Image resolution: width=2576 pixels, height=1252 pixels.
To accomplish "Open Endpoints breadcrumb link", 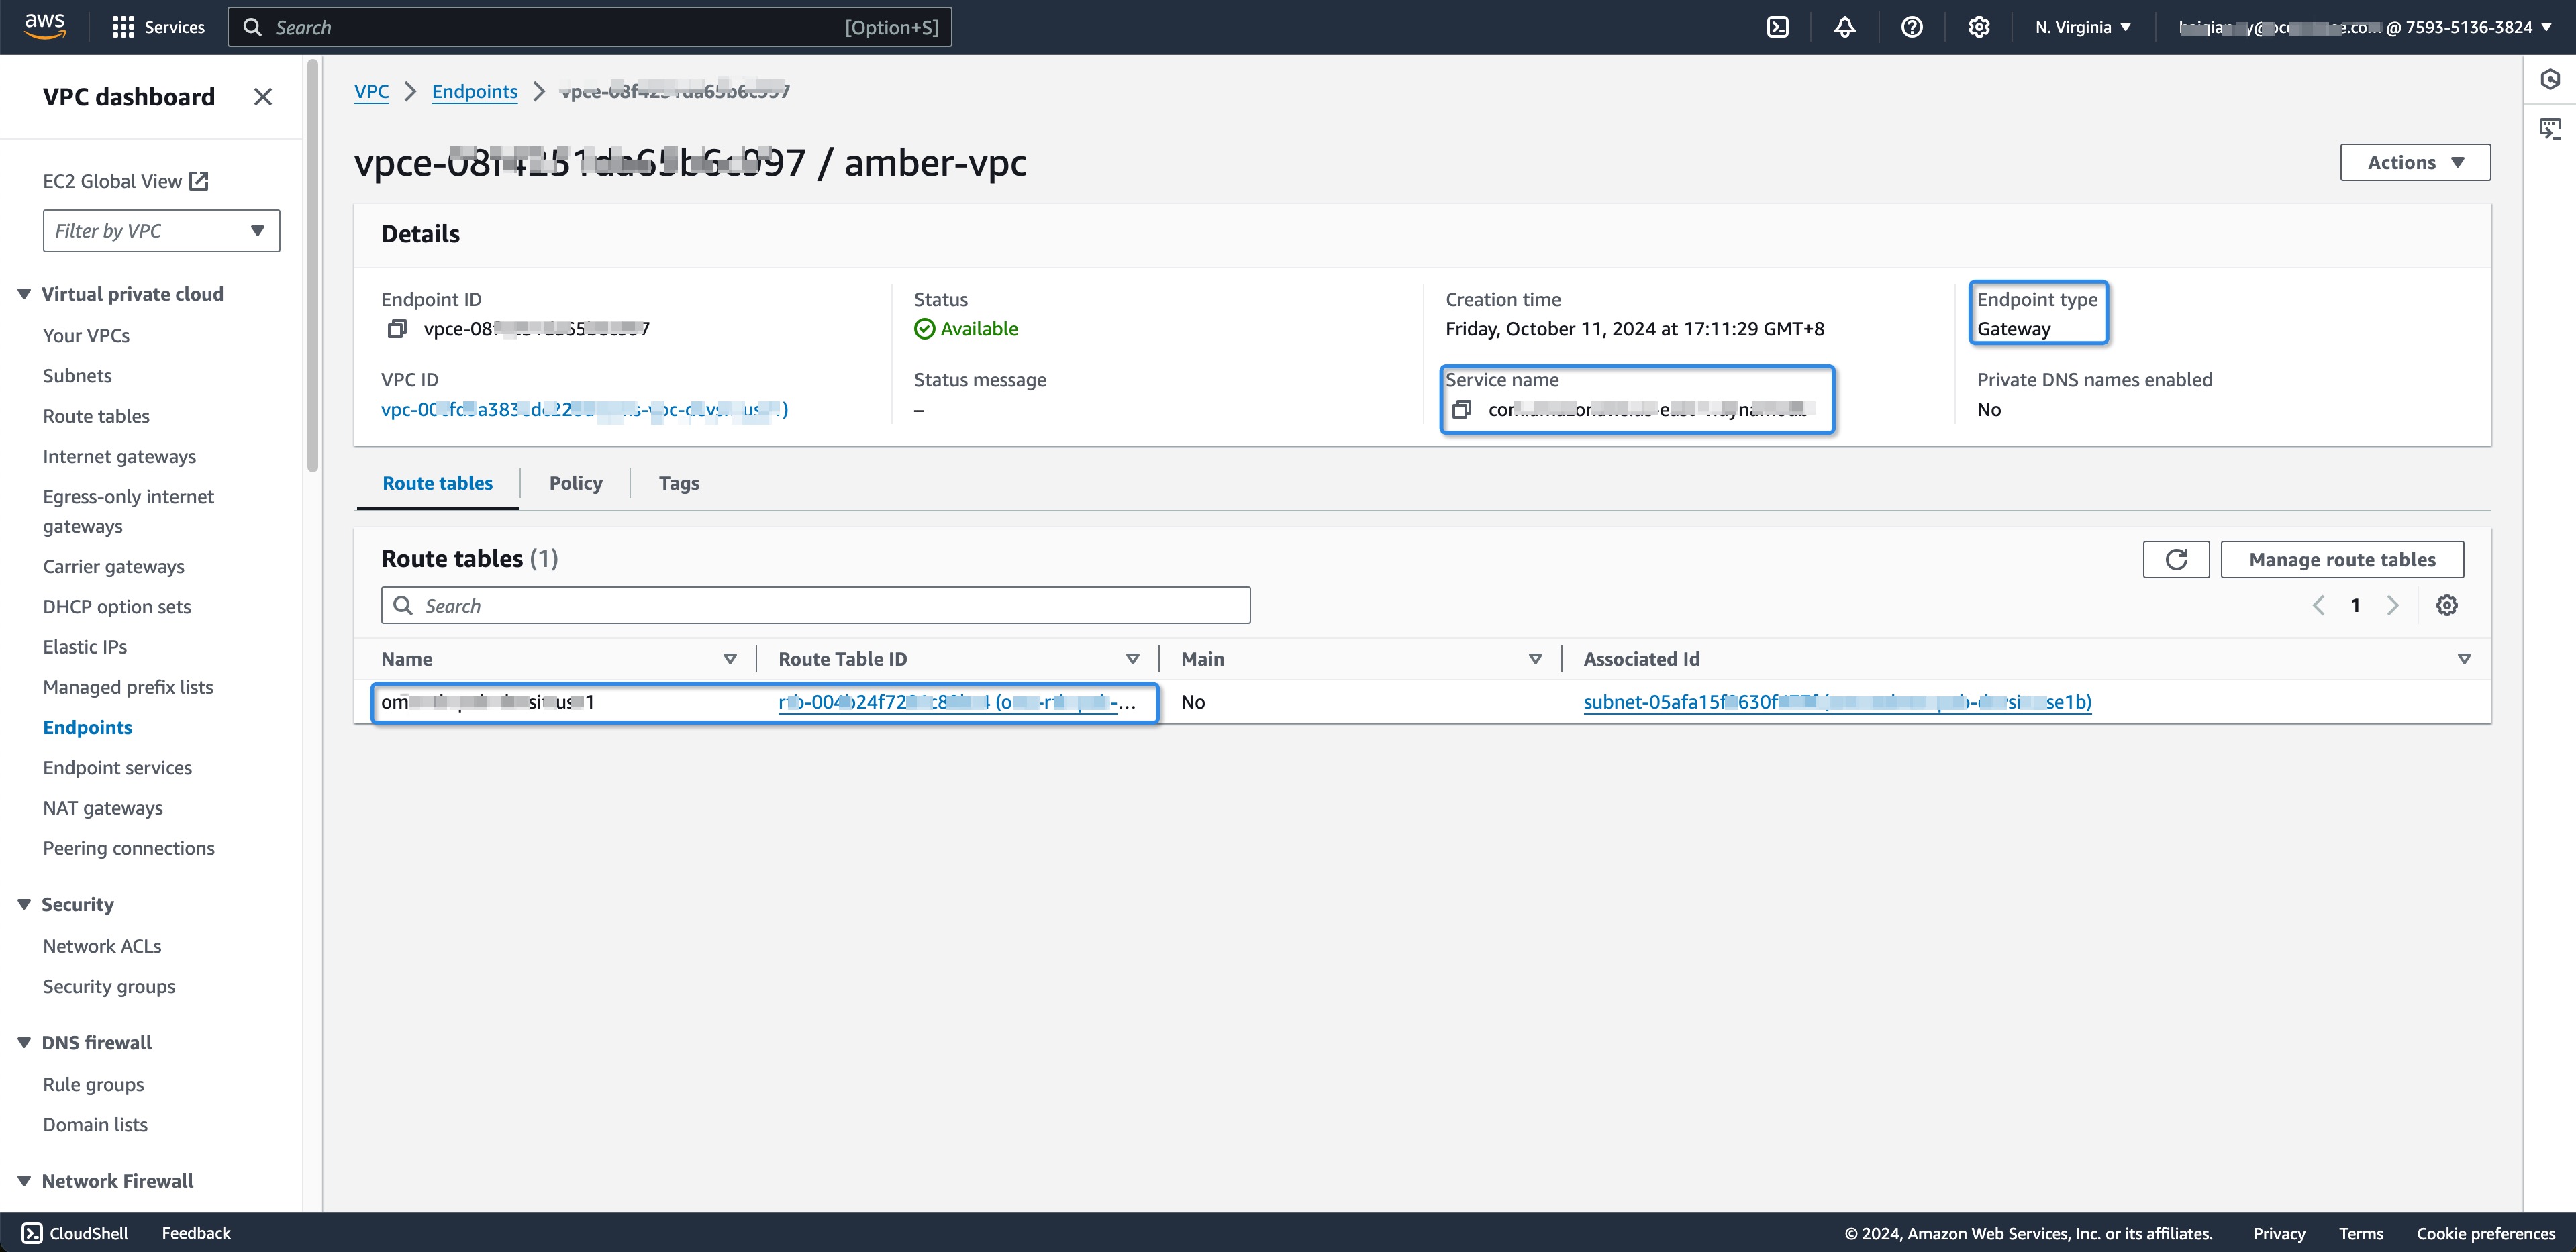I will (474, 91).
